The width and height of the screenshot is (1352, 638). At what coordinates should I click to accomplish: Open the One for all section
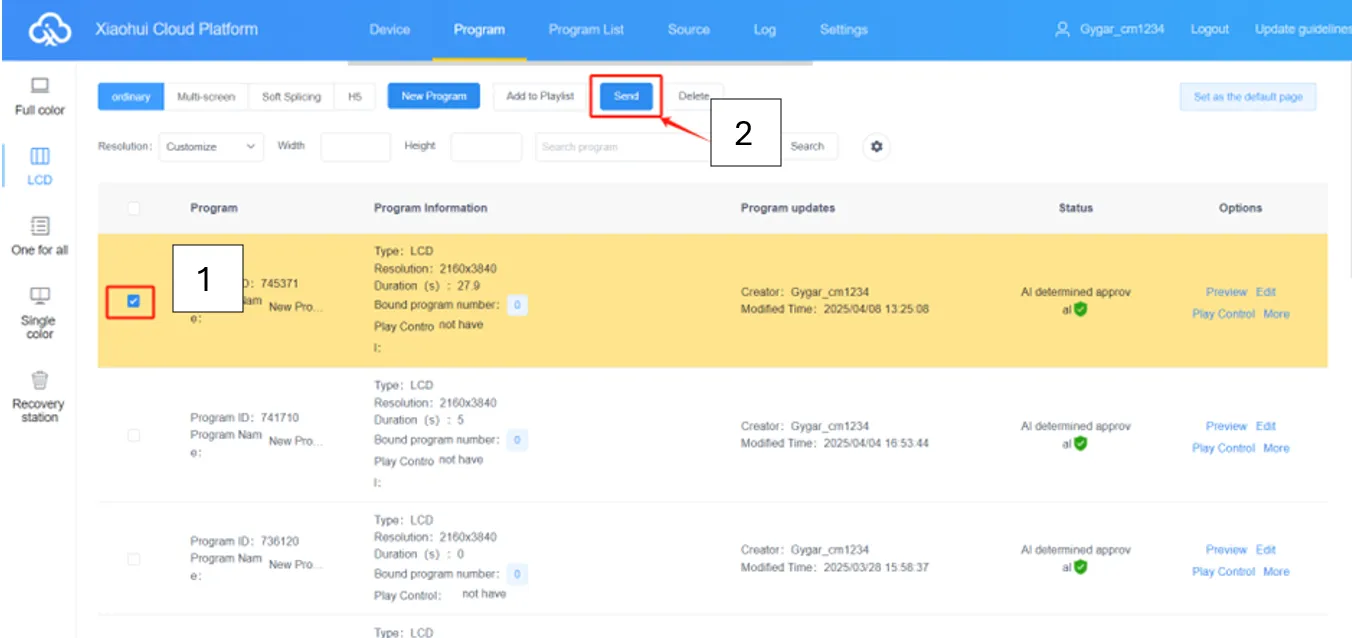pyautogui.click(x=40, y=236)
